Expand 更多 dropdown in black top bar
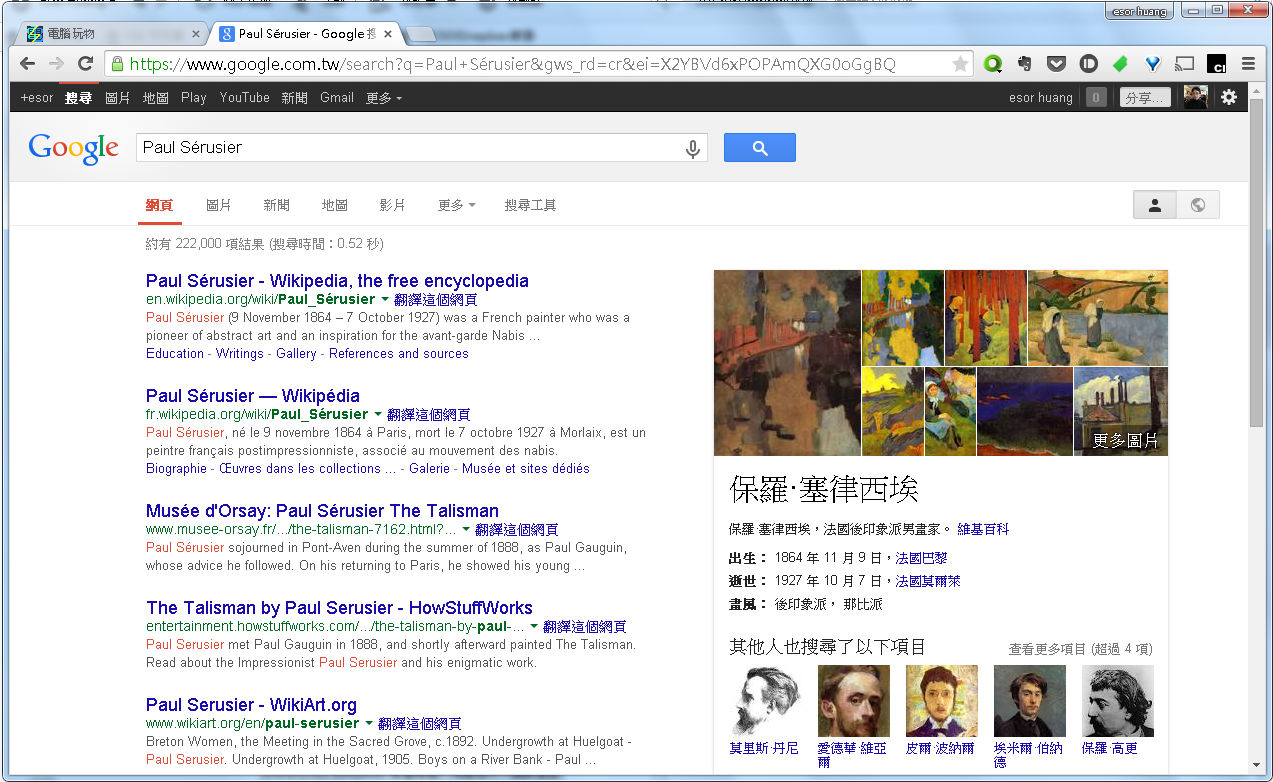The height and width of the screenshot is (782, 1273). [384, 98]
